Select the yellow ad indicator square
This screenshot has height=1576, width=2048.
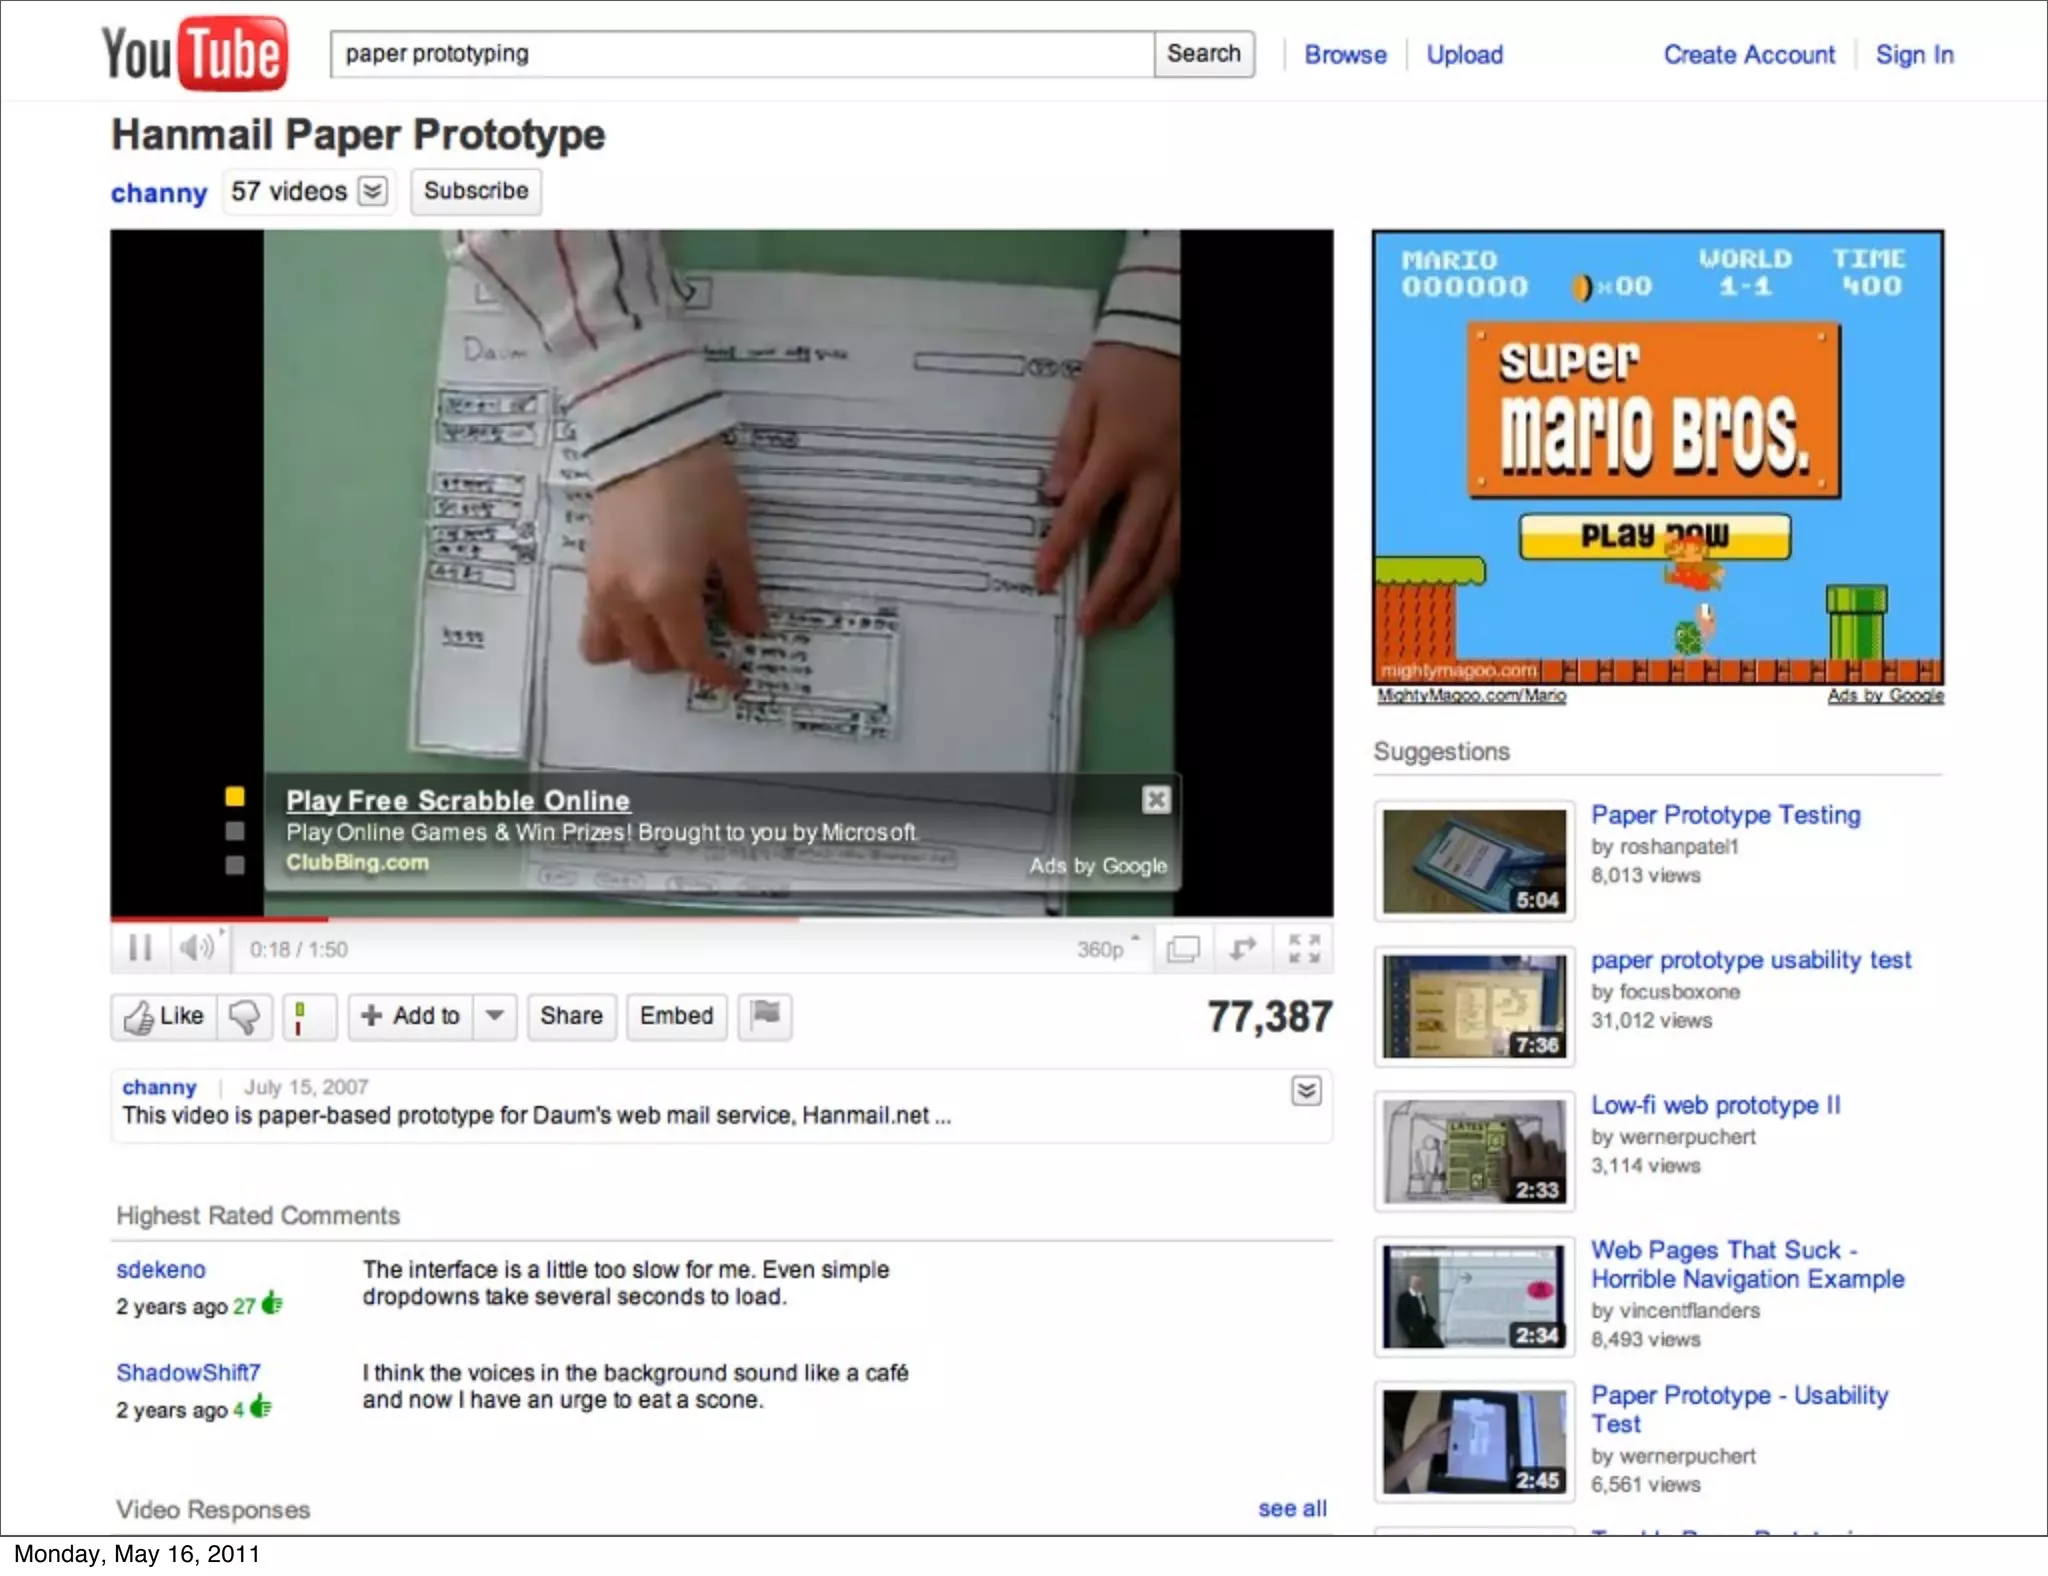point(235,796)
